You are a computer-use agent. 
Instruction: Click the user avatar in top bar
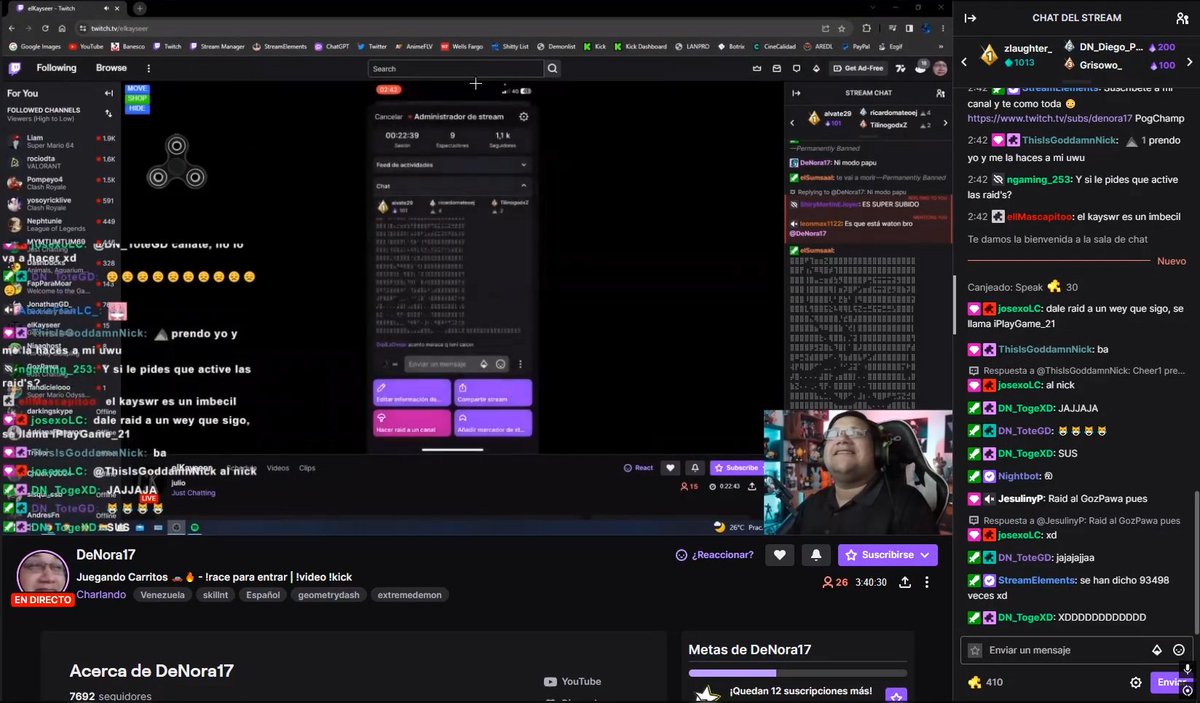pos(941,68)
